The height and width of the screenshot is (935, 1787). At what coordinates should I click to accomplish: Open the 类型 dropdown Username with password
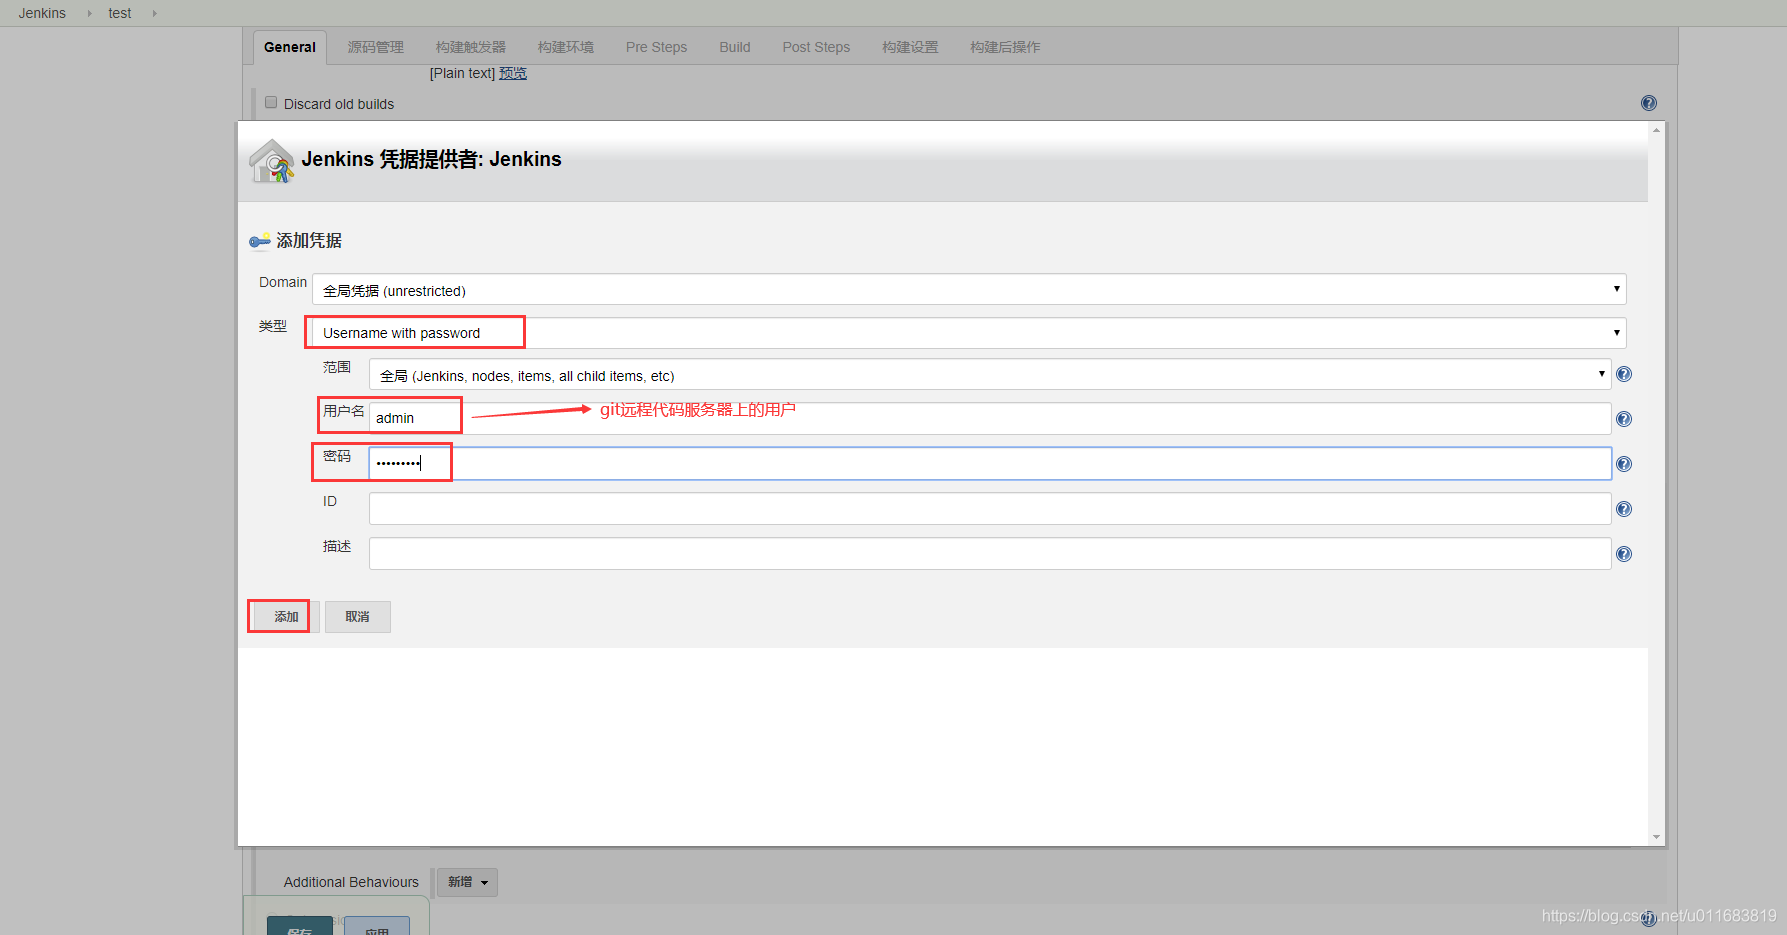969,333
